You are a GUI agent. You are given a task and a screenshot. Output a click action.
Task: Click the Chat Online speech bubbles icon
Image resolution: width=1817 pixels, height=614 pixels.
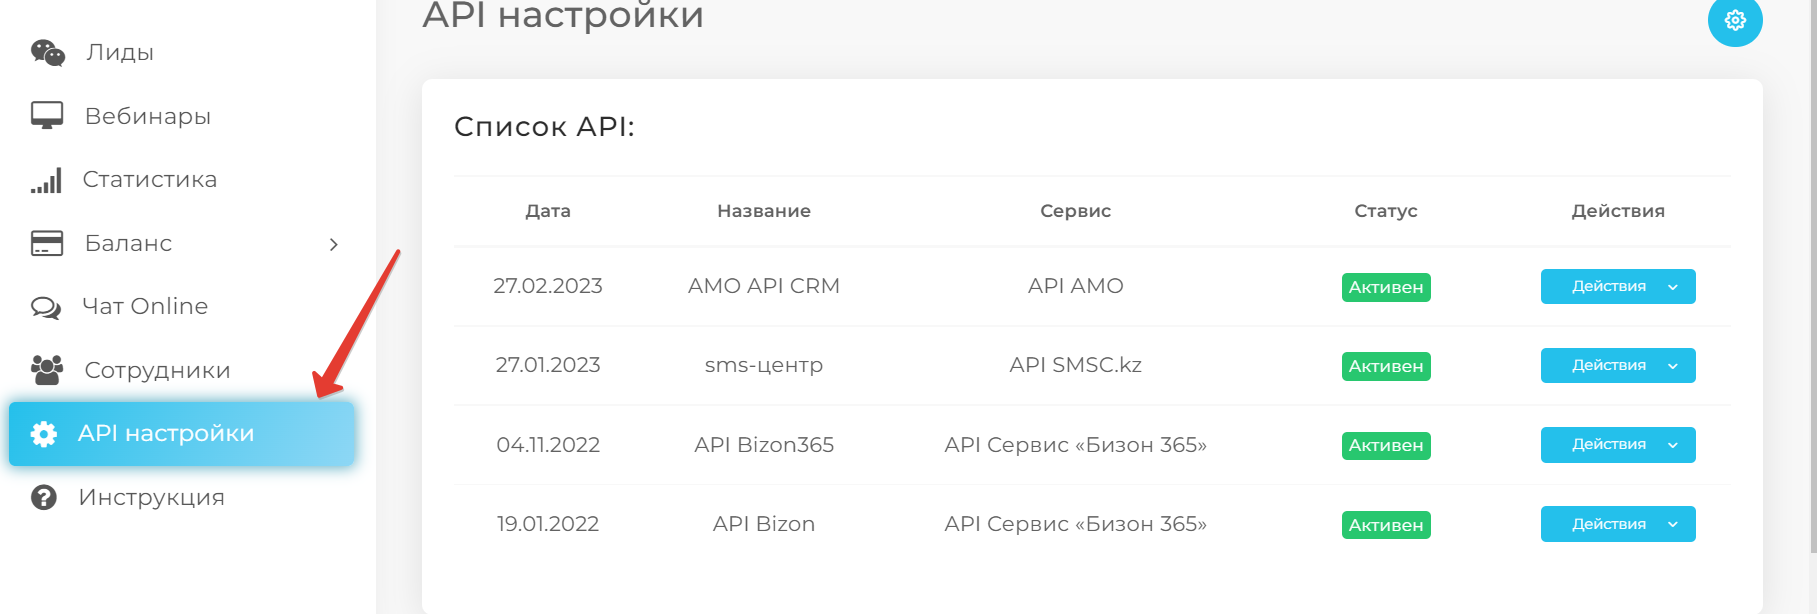47,307
